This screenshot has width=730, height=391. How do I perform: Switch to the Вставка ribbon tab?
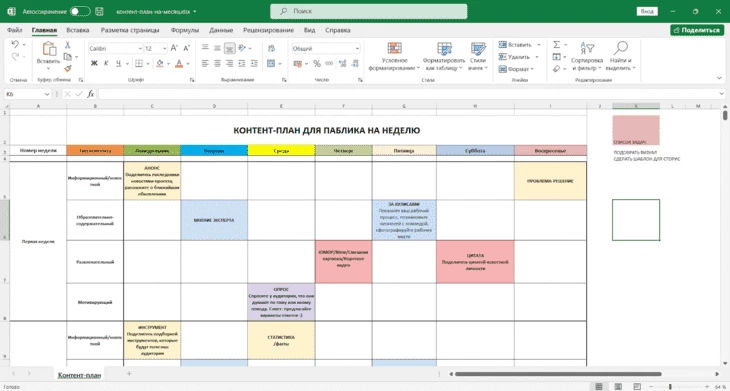[x=78, y=30]
